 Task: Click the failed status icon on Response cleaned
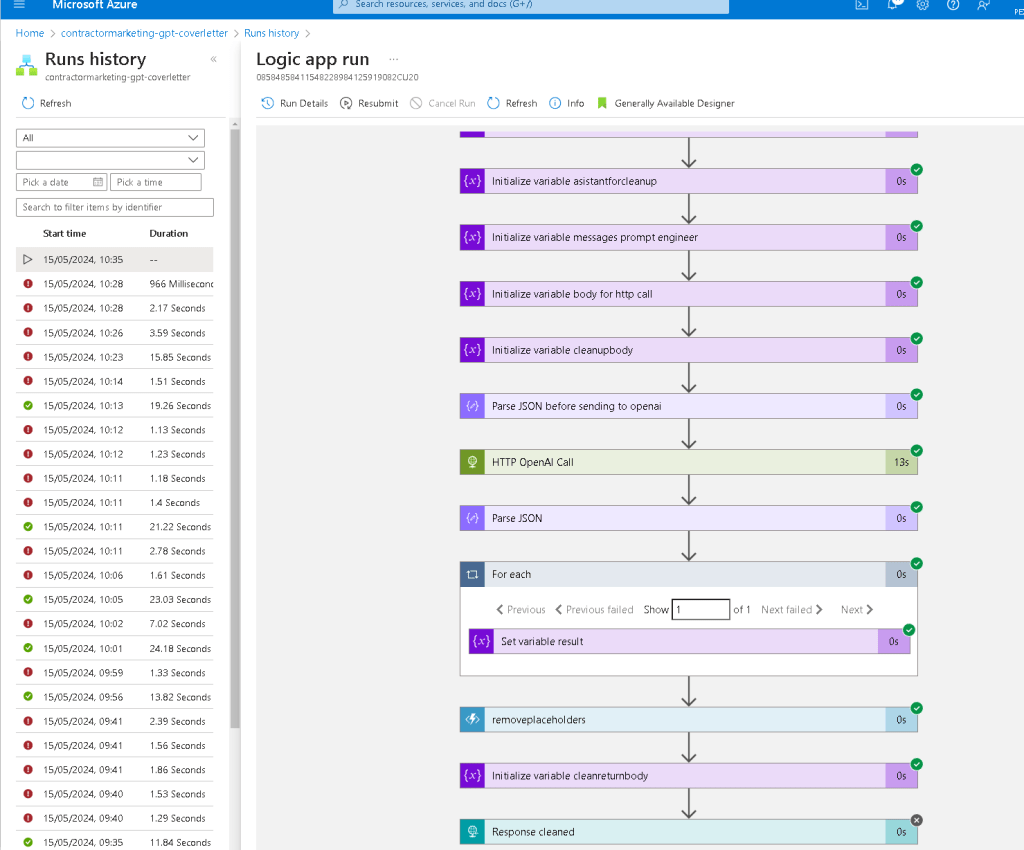(916, 820)
